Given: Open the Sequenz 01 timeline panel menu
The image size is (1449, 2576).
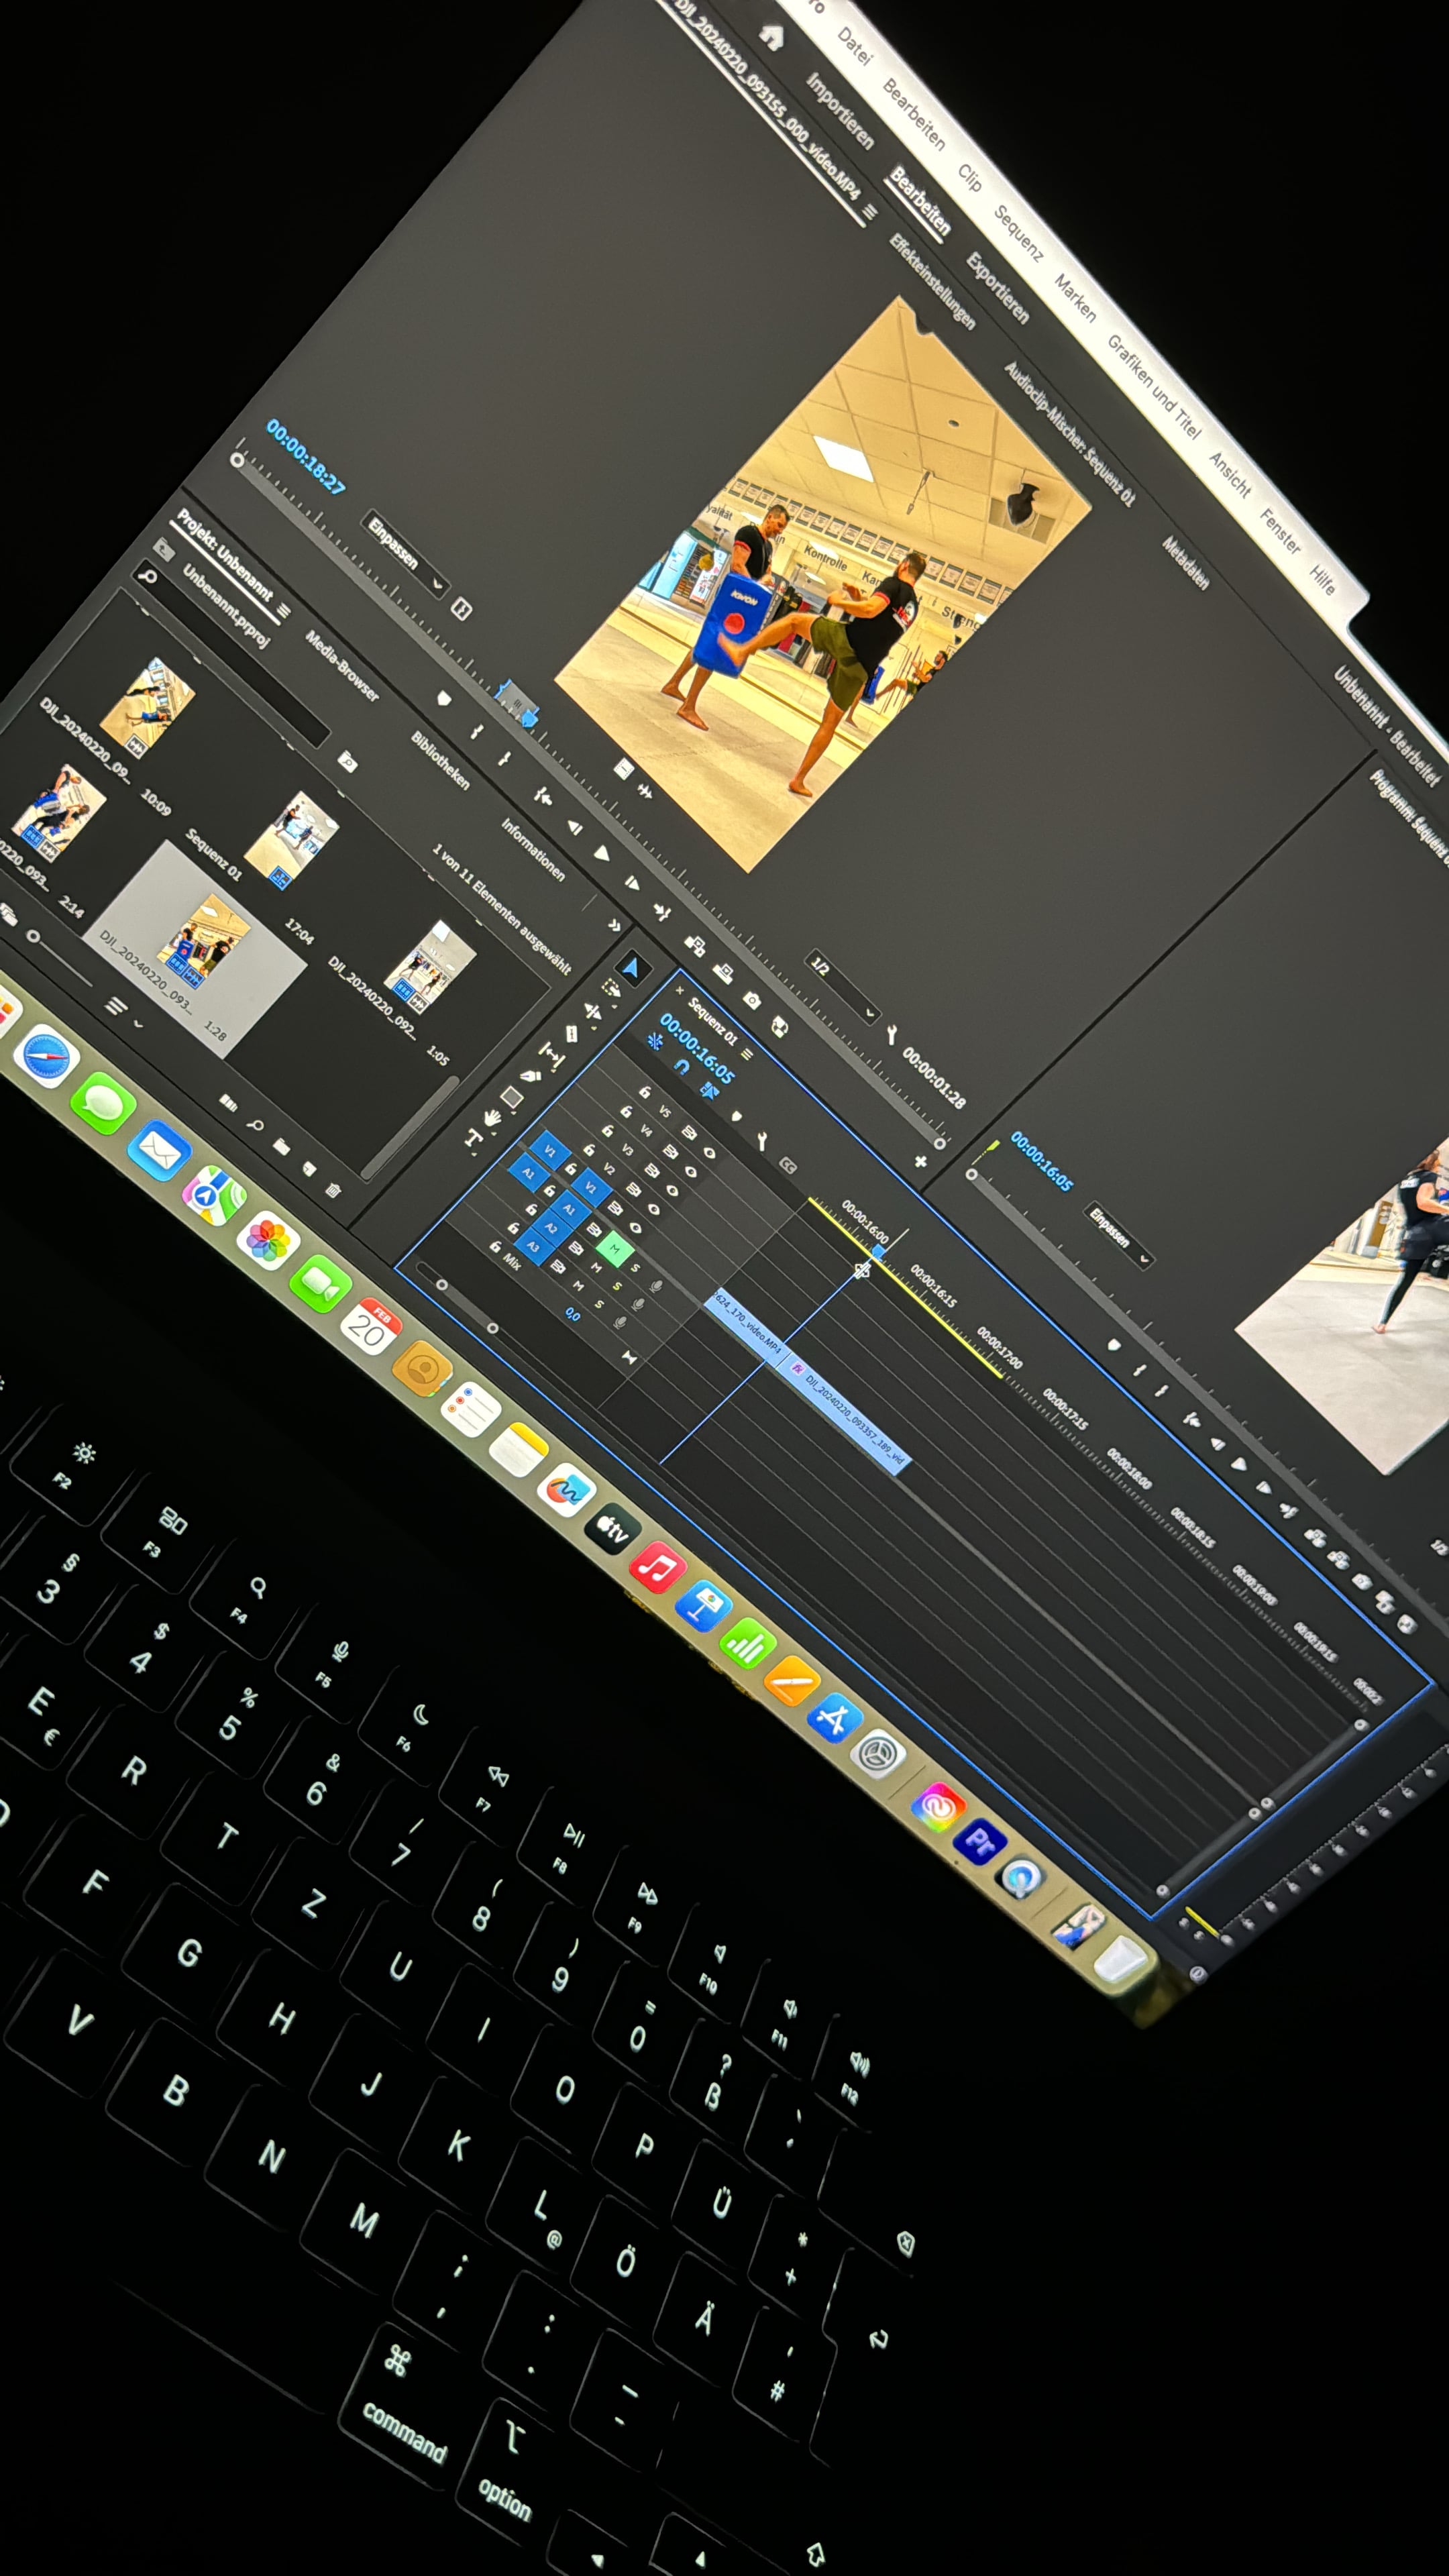Looking at the screenshot, I should [746, 1053].
